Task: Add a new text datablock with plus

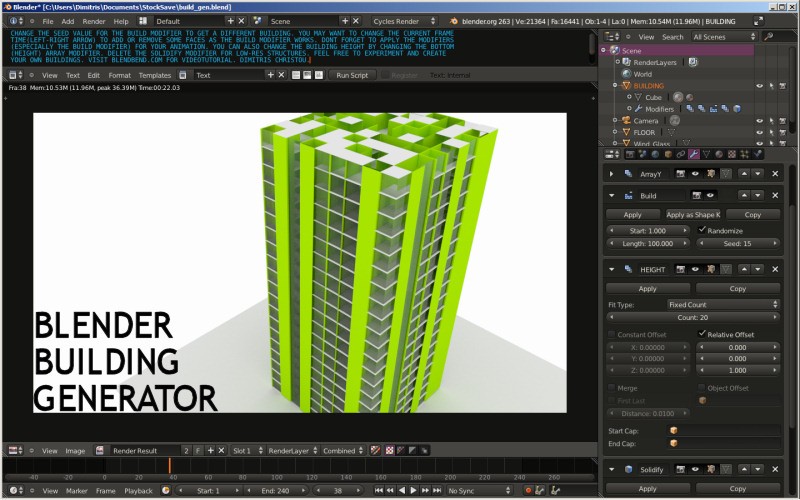Action: click(x=270, y=75)
